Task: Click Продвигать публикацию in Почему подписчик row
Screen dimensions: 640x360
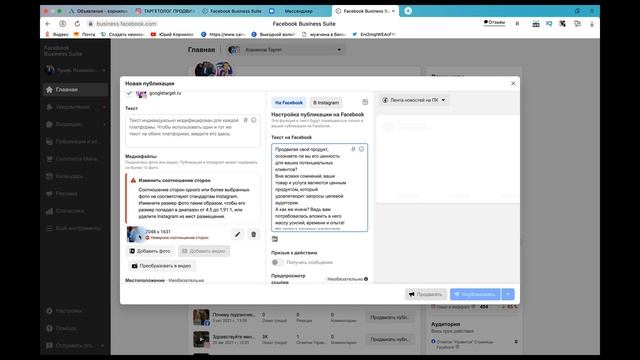Action: tap(389, 317)
